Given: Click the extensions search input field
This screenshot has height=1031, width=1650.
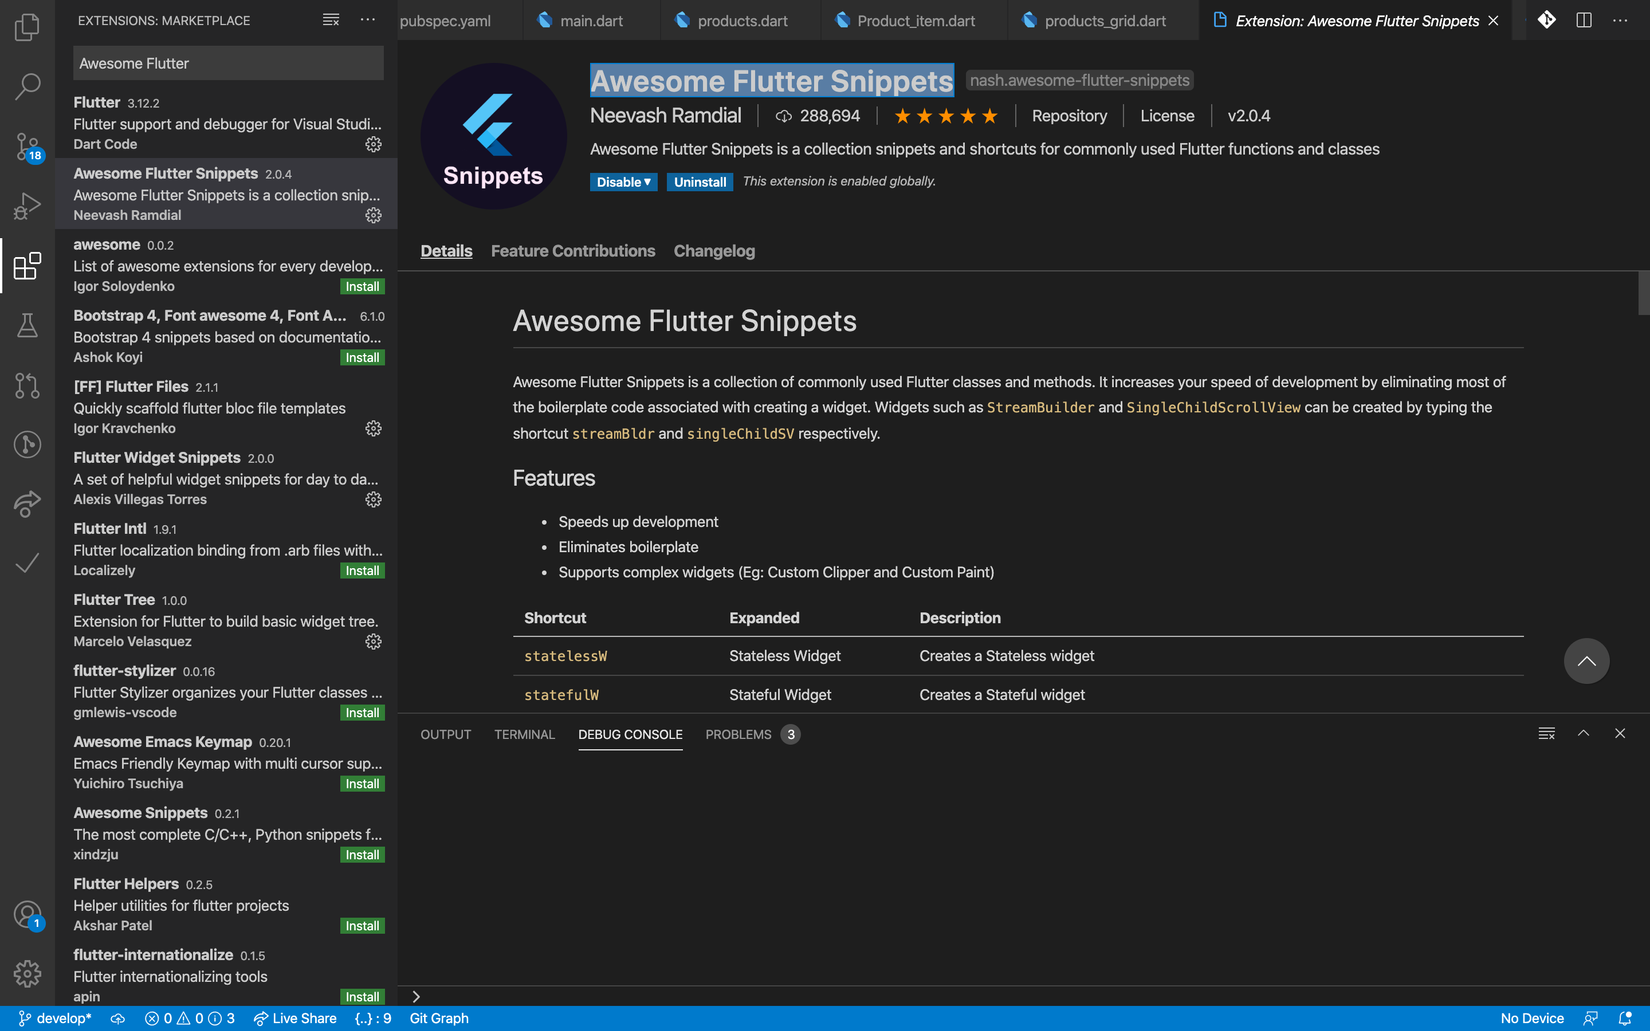Looking at the screenshot, I should (x=228, y=63).
